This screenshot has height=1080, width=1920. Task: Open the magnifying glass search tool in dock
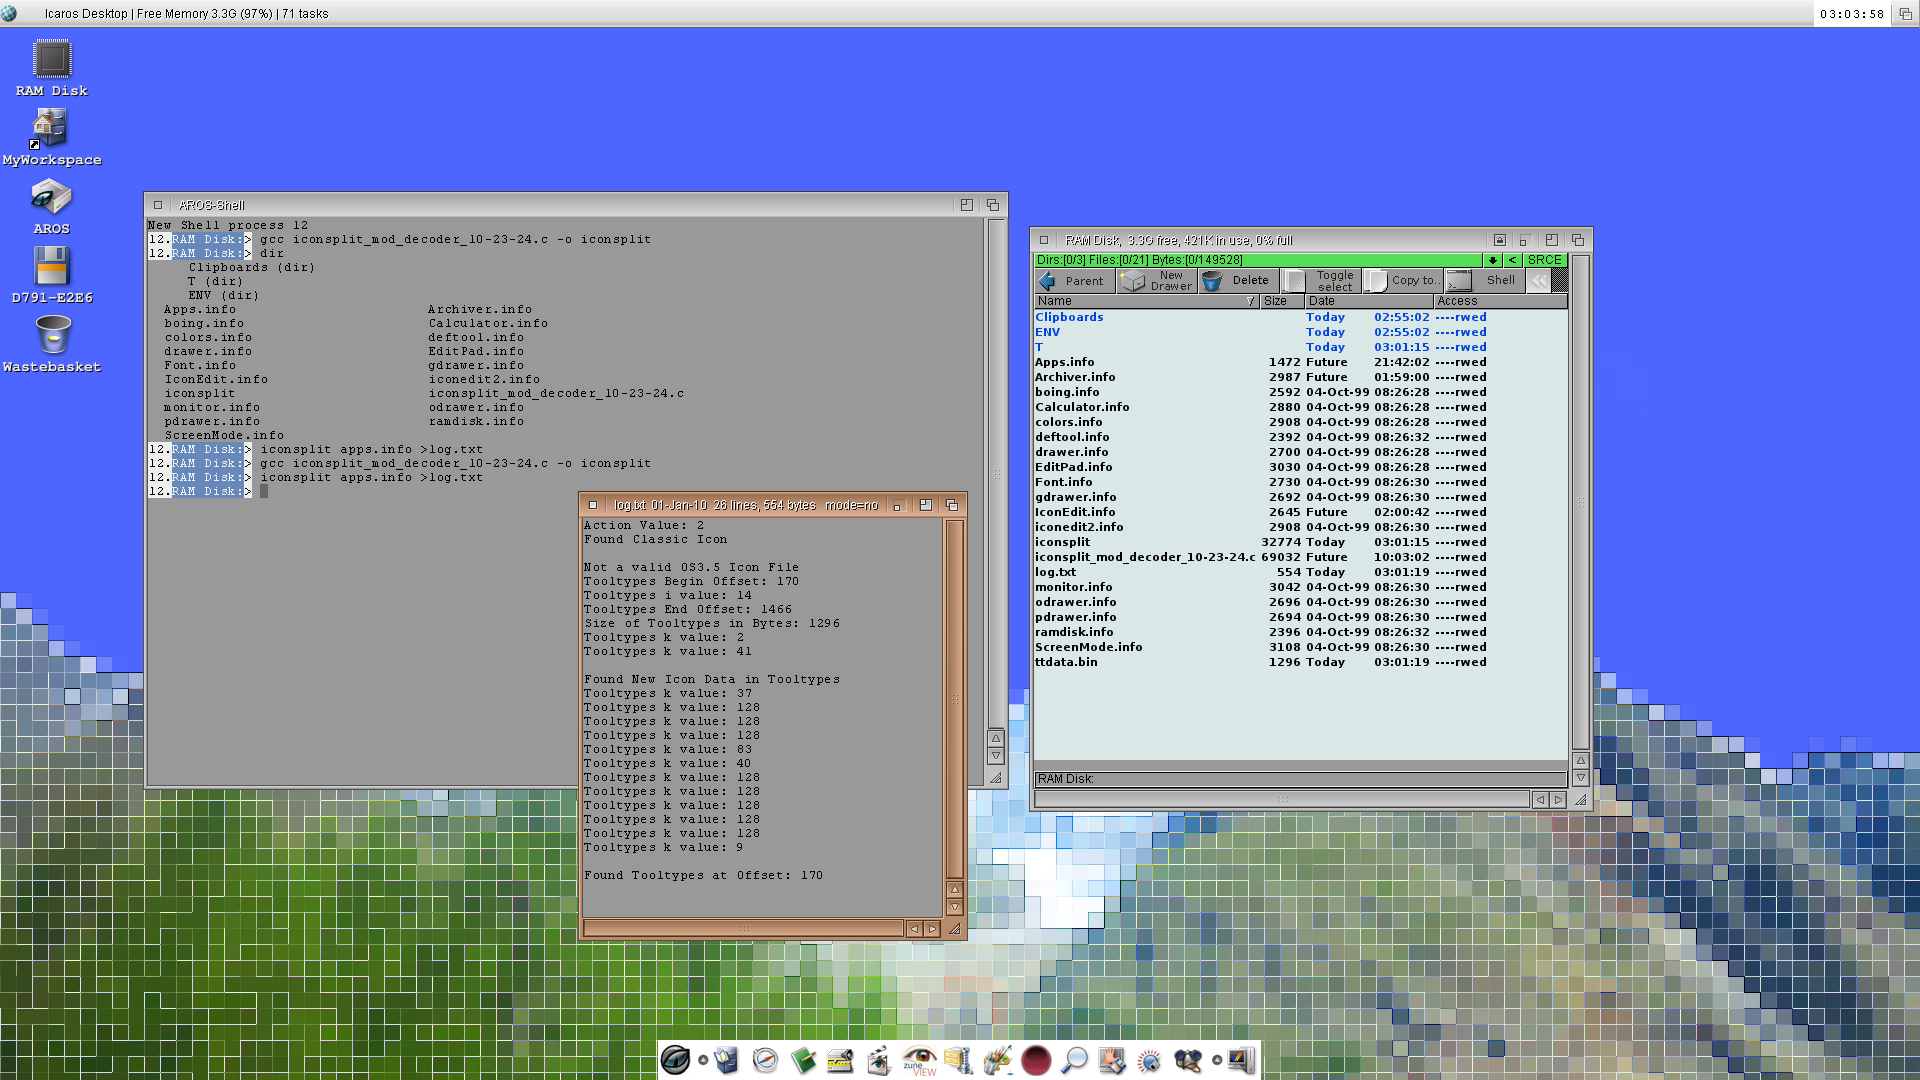tap(1074, 1060)
